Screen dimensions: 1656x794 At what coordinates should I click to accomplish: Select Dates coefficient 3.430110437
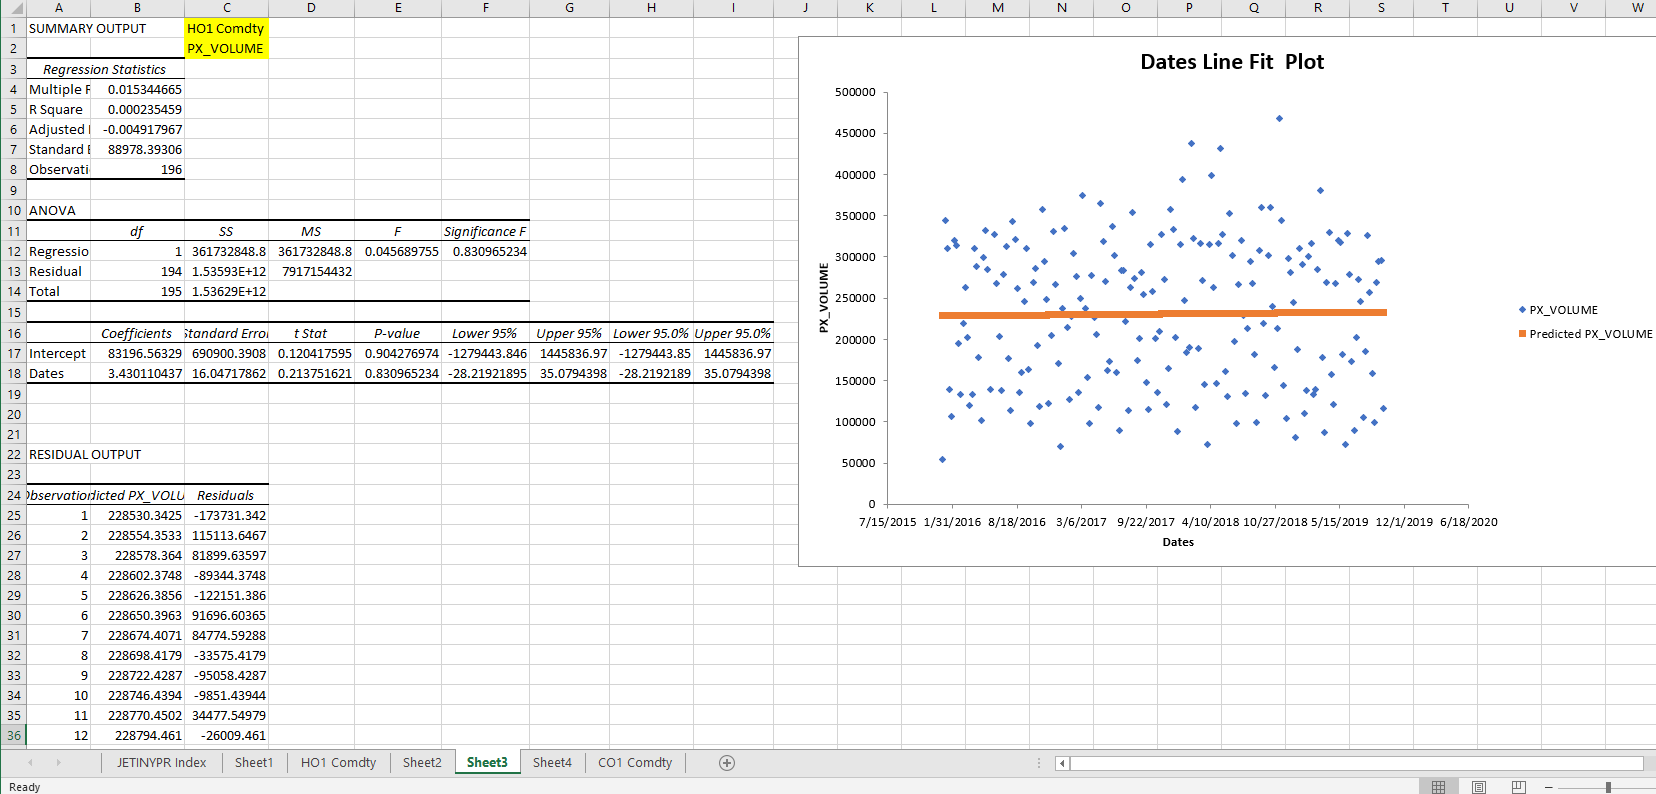click(137, 374)
